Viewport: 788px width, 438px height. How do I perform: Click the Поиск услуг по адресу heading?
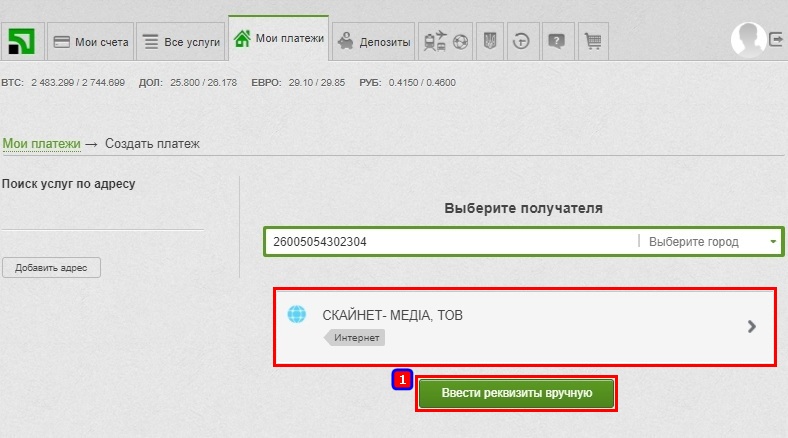tap(68, 184)
